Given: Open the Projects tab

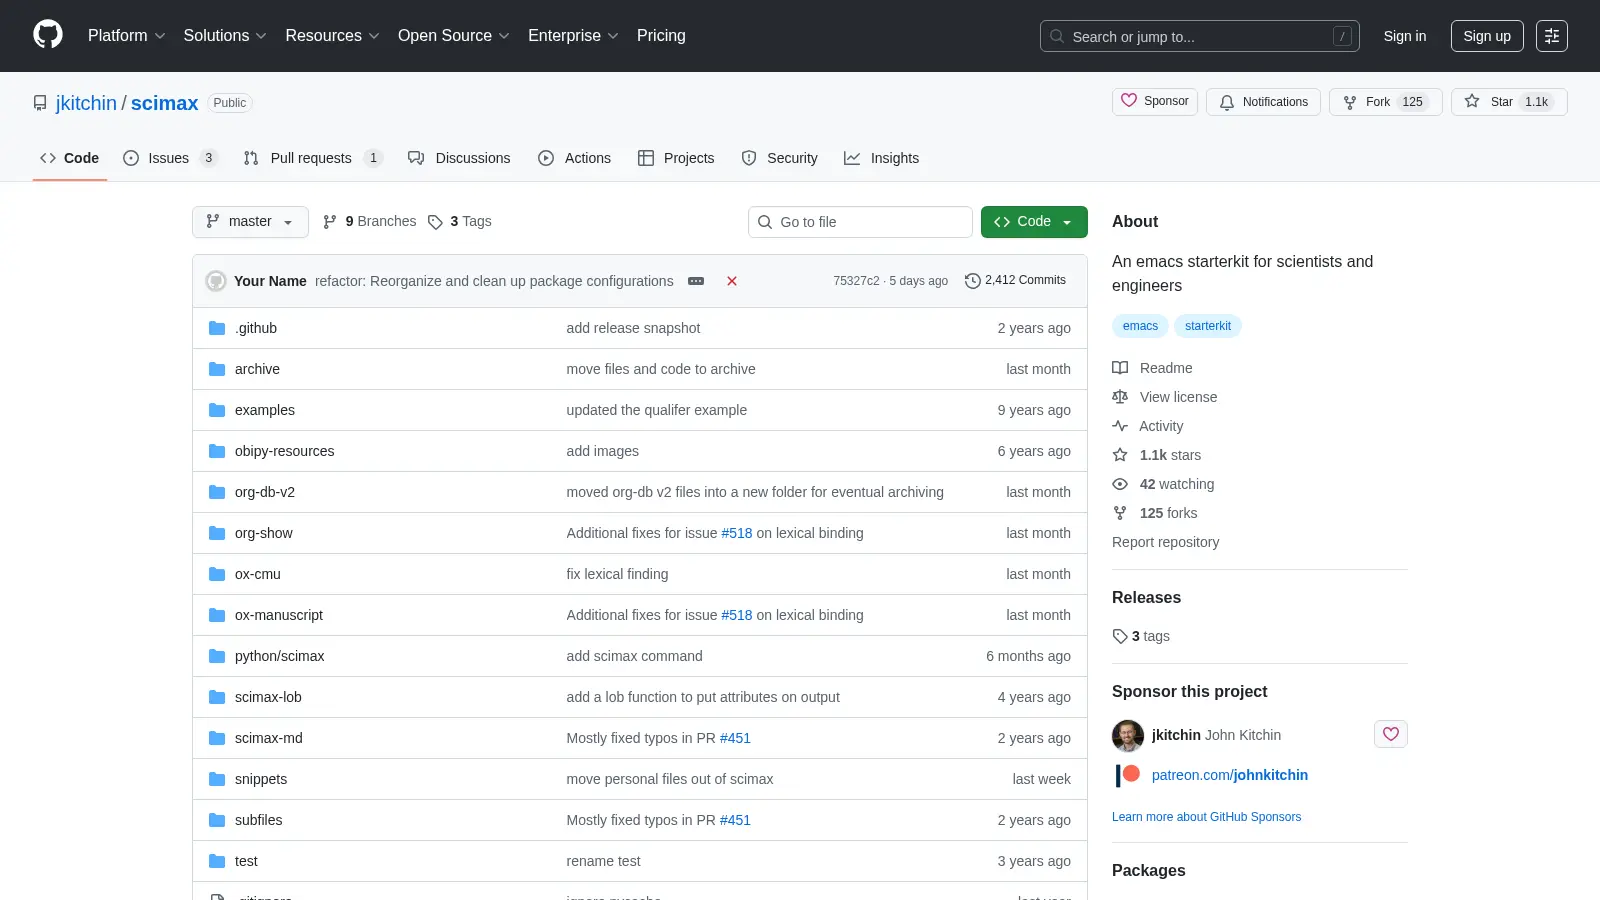Looking at the screenshot, I should (676, 158).
